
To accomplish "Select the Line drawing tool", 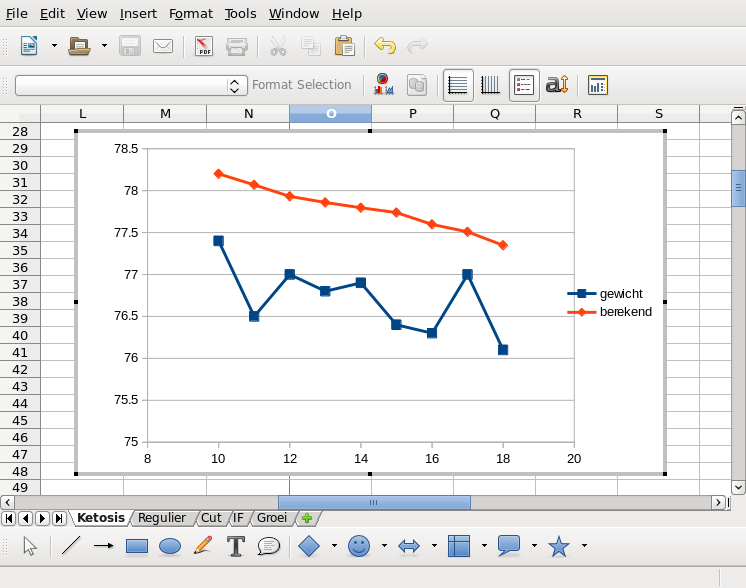I will tap(71, 546).
